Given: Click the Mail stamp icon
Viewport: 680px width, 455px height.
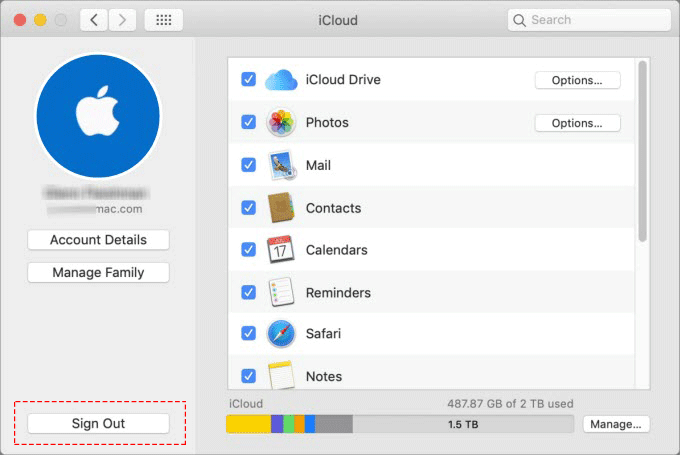Looking at the screenshot, I should [282, 165].
